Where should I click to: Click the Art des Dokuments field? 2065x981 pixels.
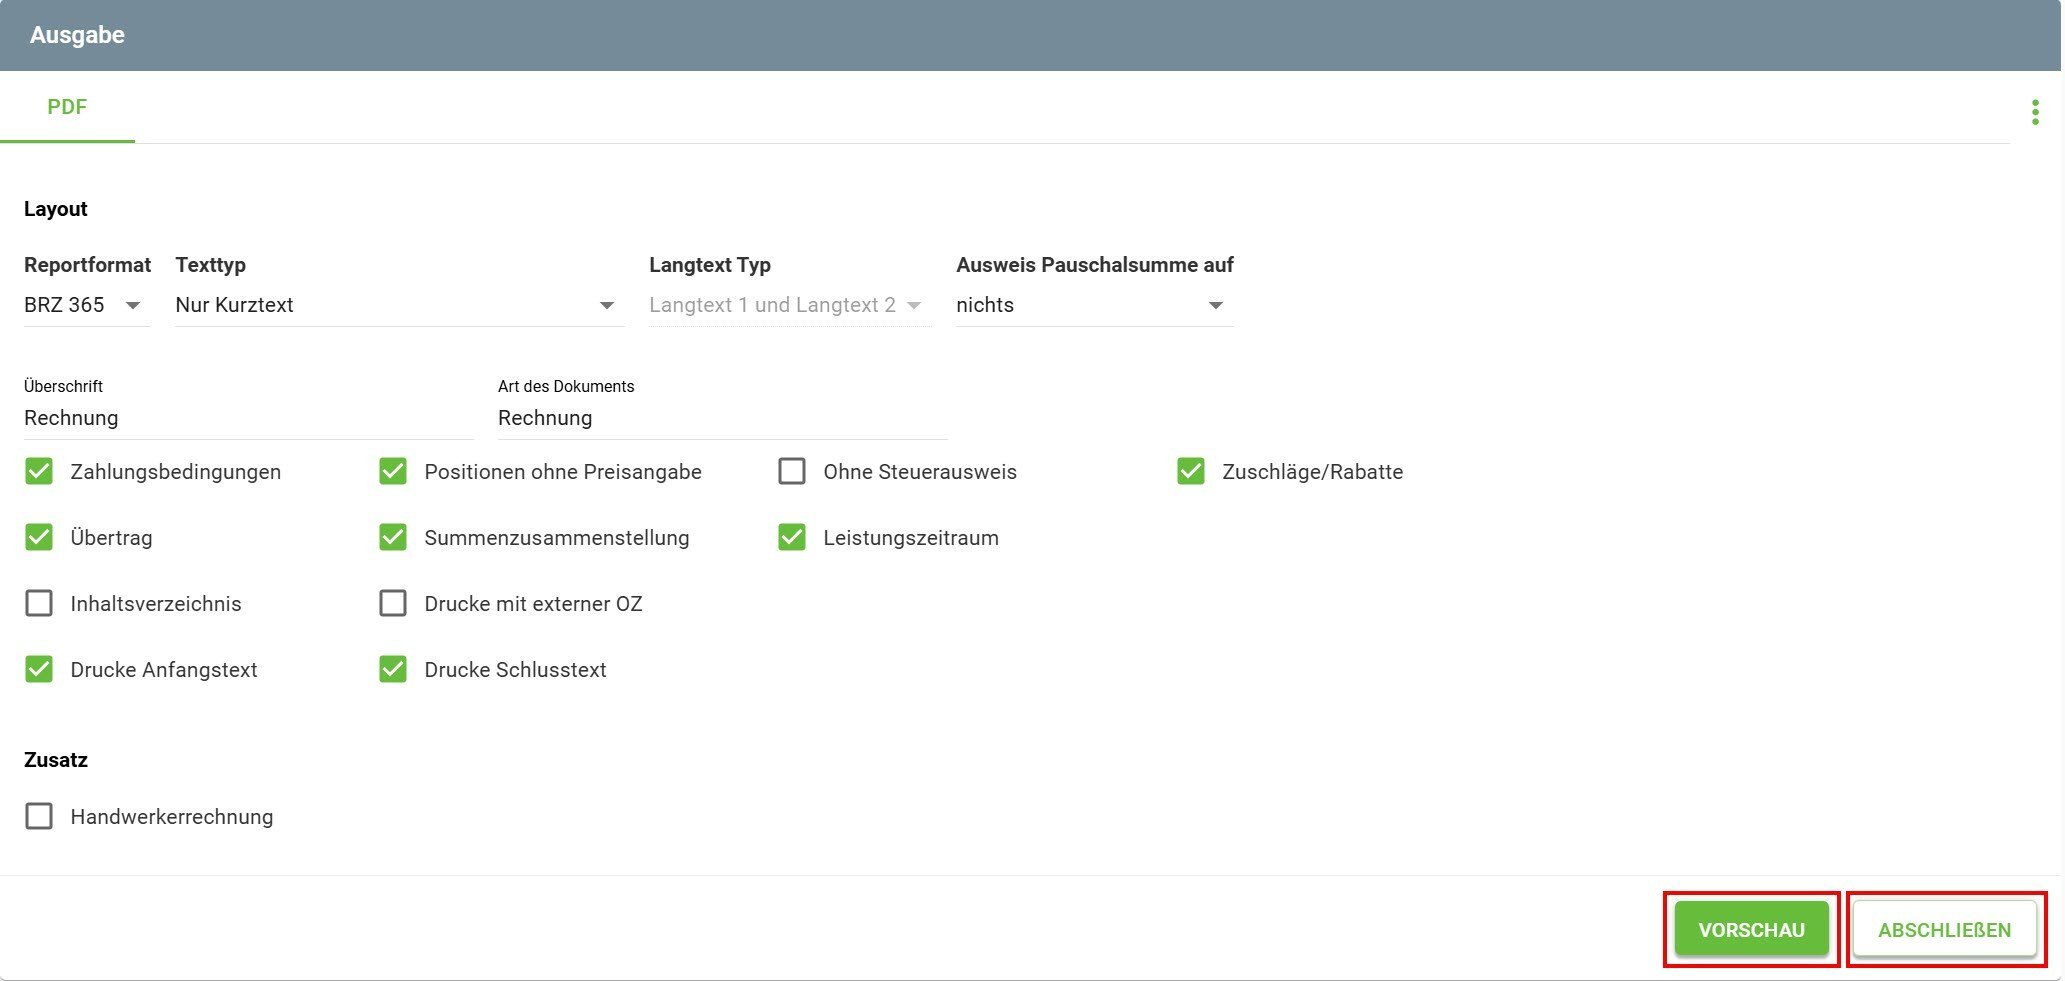[721, 418]
